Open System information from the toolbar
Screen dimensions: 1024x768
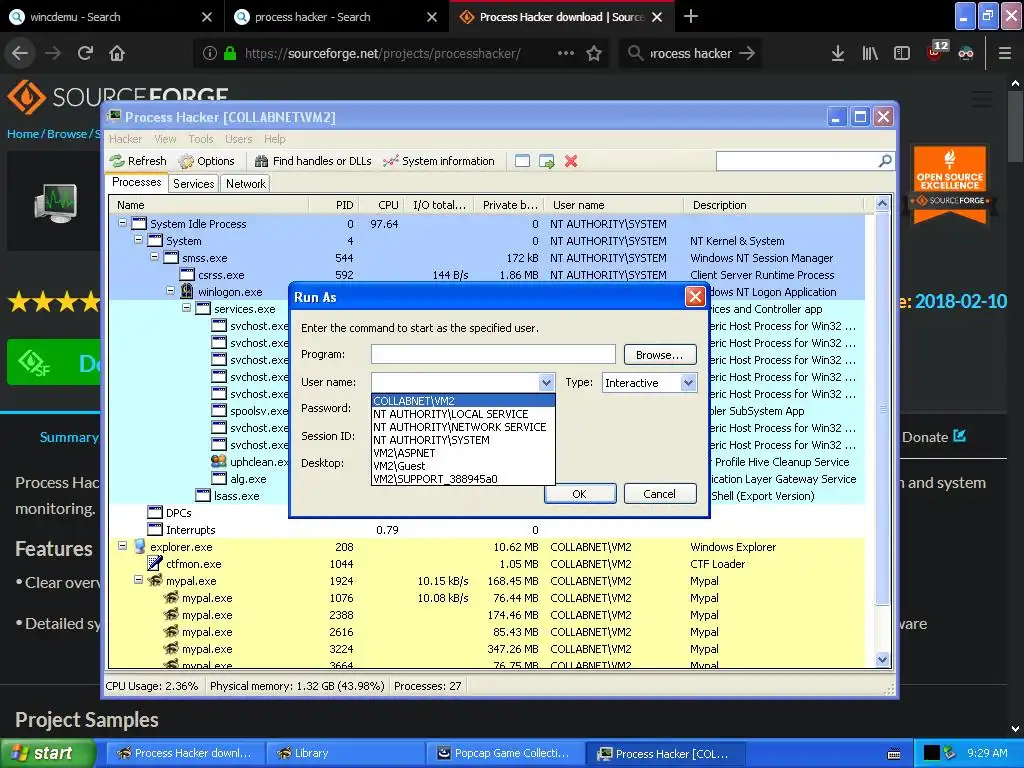tap(439, 161)
